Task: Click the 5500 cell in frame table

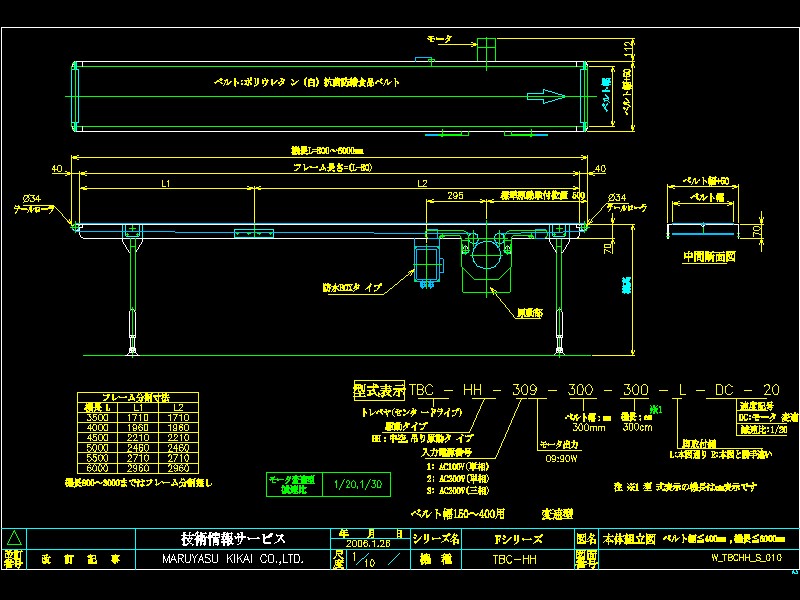Action: 97,458
